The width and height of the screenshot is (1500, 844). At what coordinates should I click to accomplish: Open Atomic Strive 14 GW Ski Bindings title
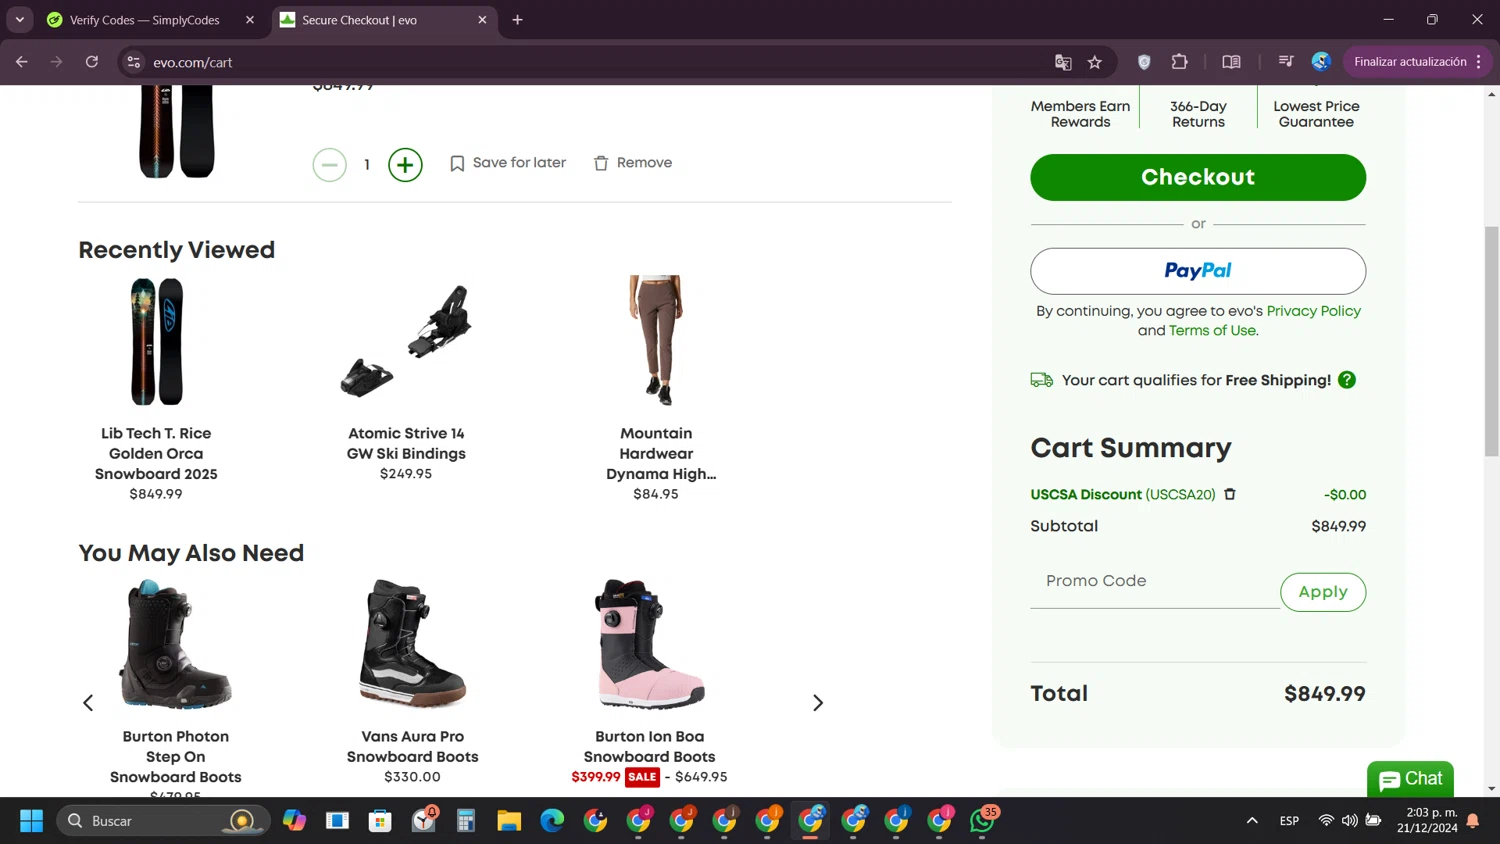coord(406,443)
